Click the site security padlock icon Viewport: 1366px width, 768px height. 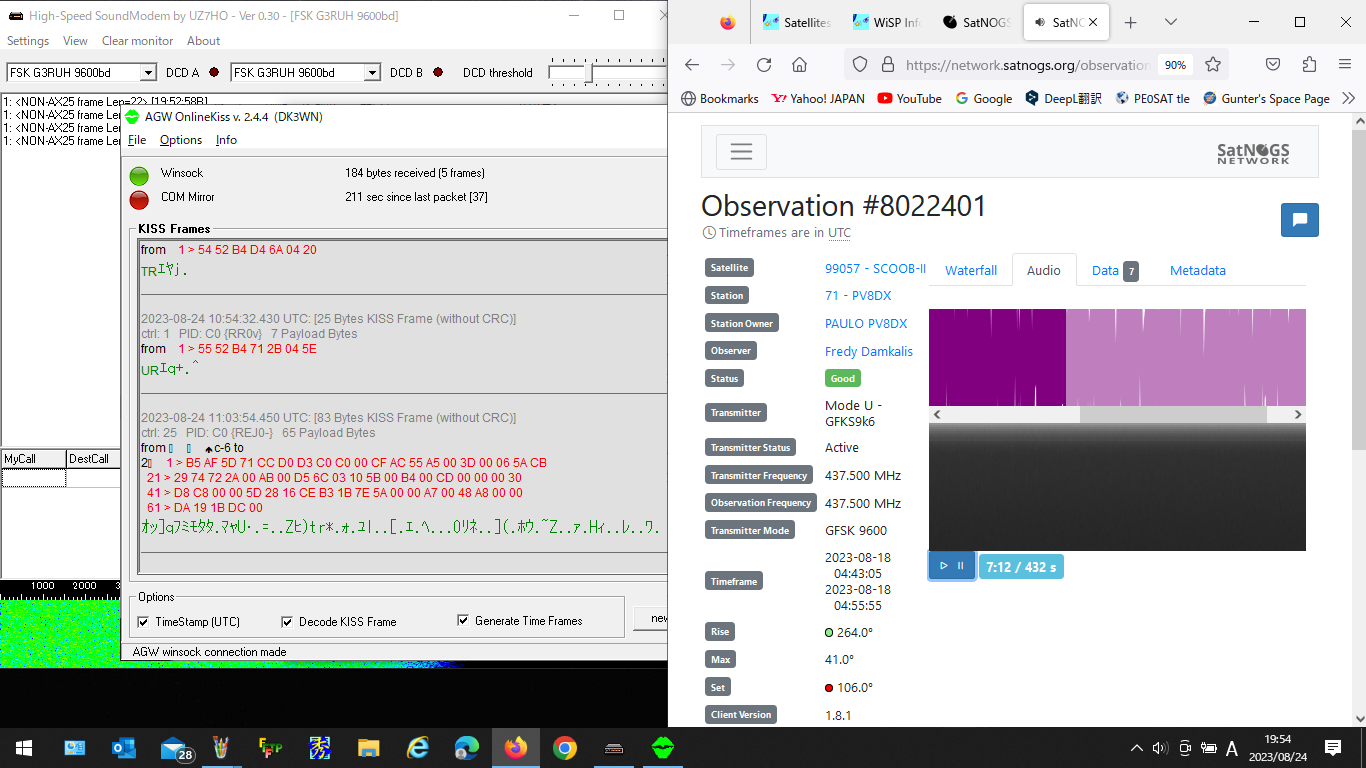pos(887,65)
